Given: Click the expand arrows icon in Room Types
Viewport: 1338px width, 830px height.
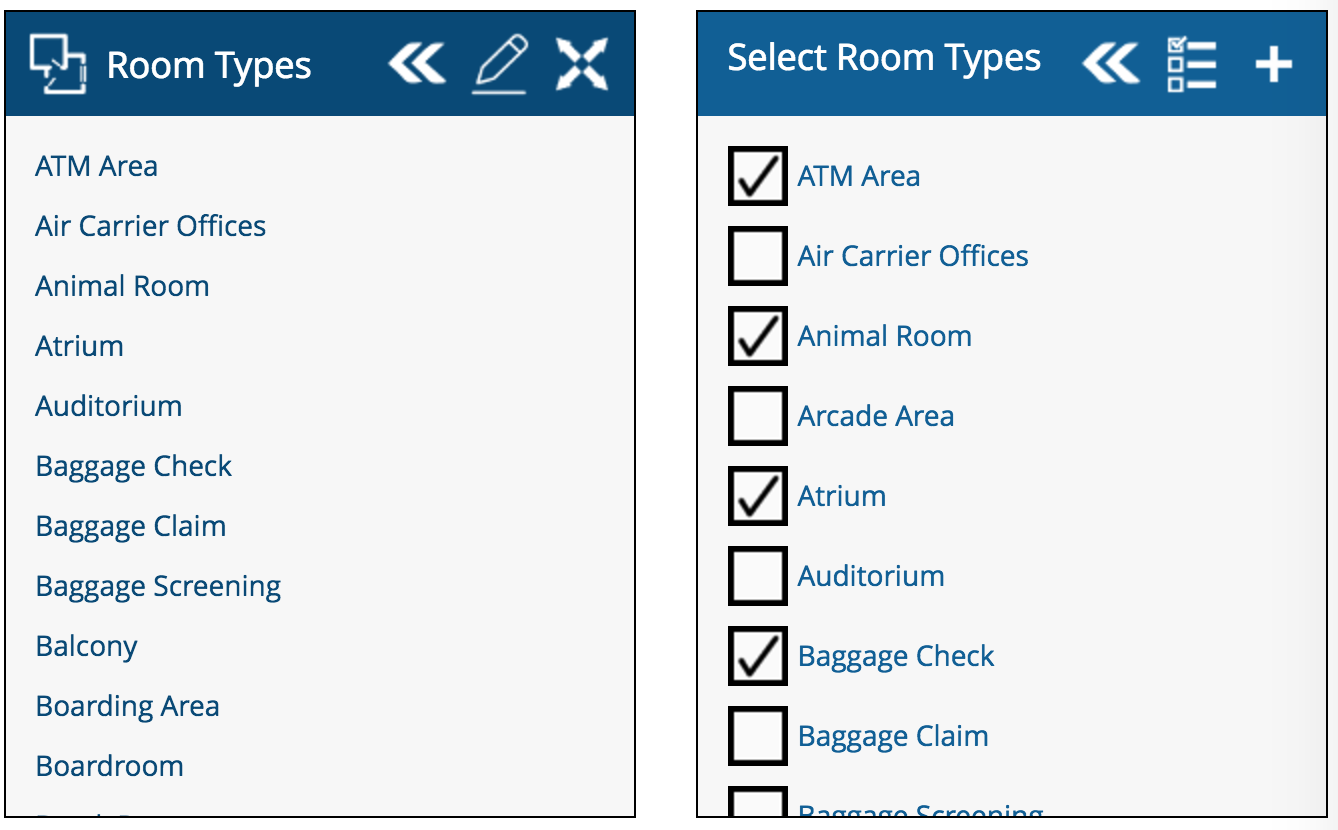Looking at the screenshot, I should (582, 65).
